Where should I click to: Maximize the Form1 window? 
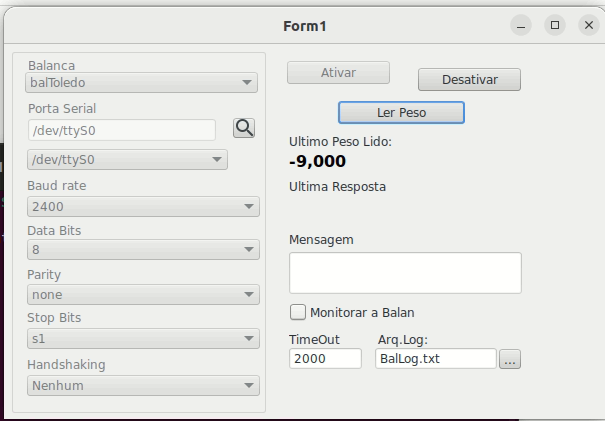pyautogui.click(x=555, y=25)
